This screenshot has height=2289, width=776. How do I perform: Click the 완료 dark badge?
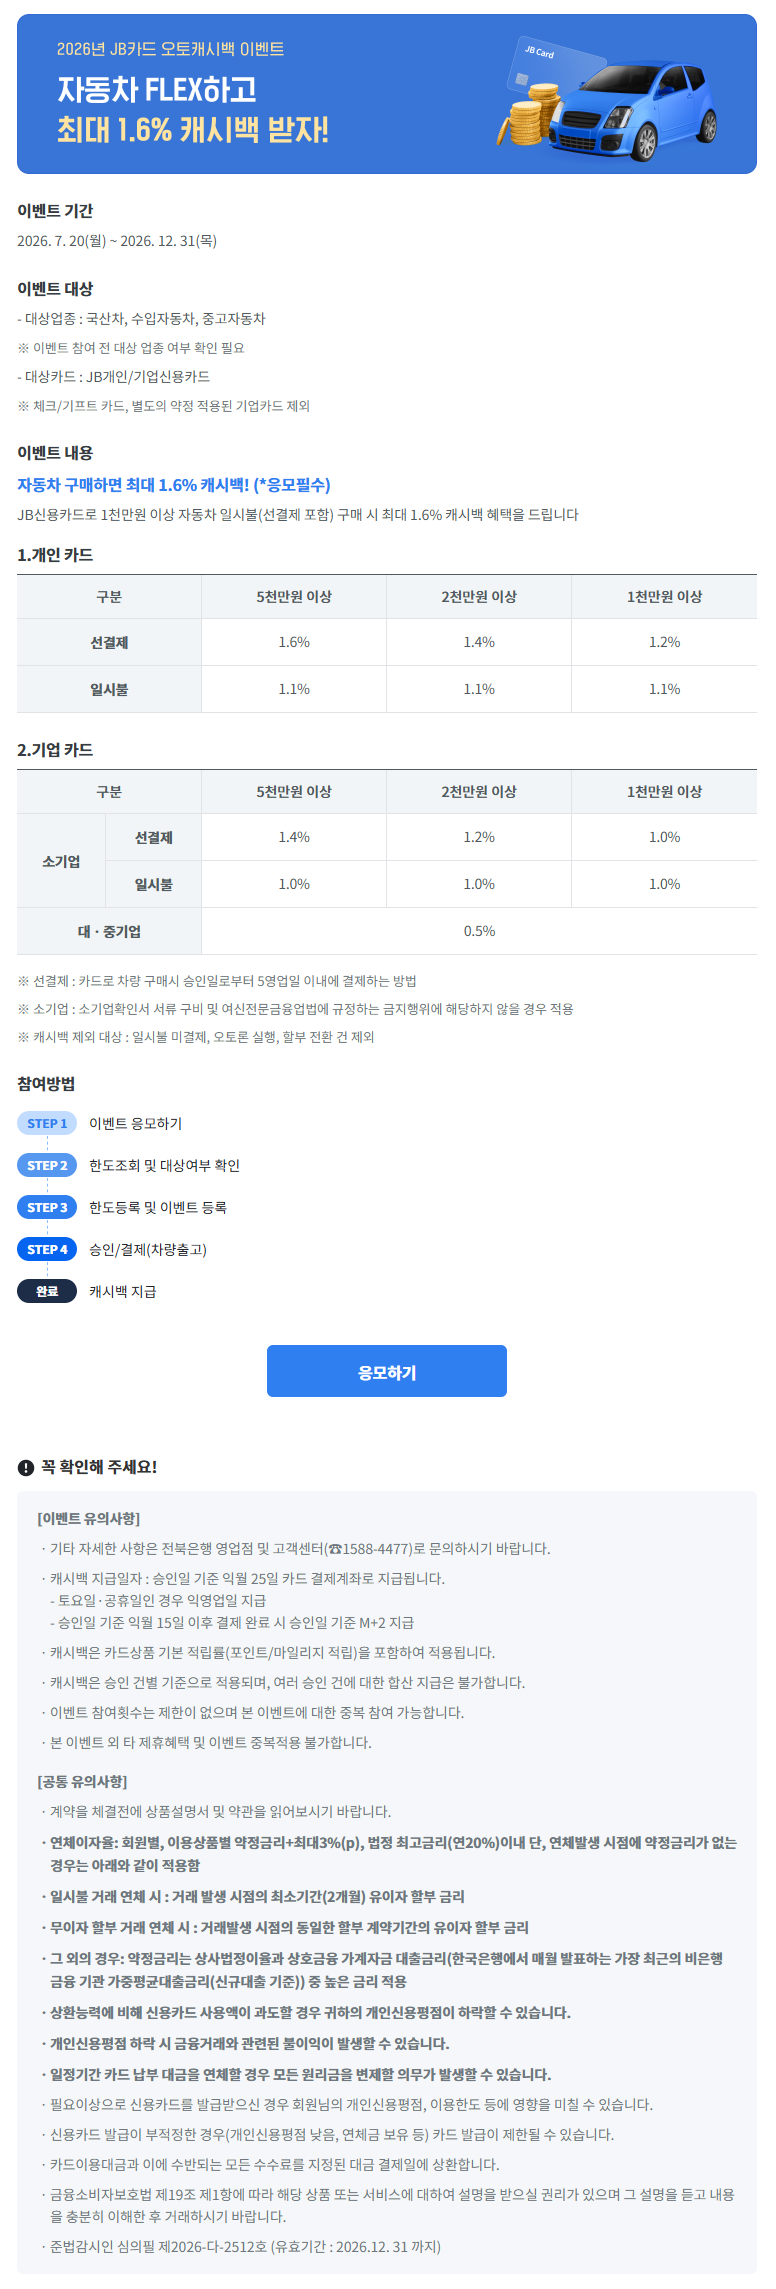click(x=47, y=1291)
